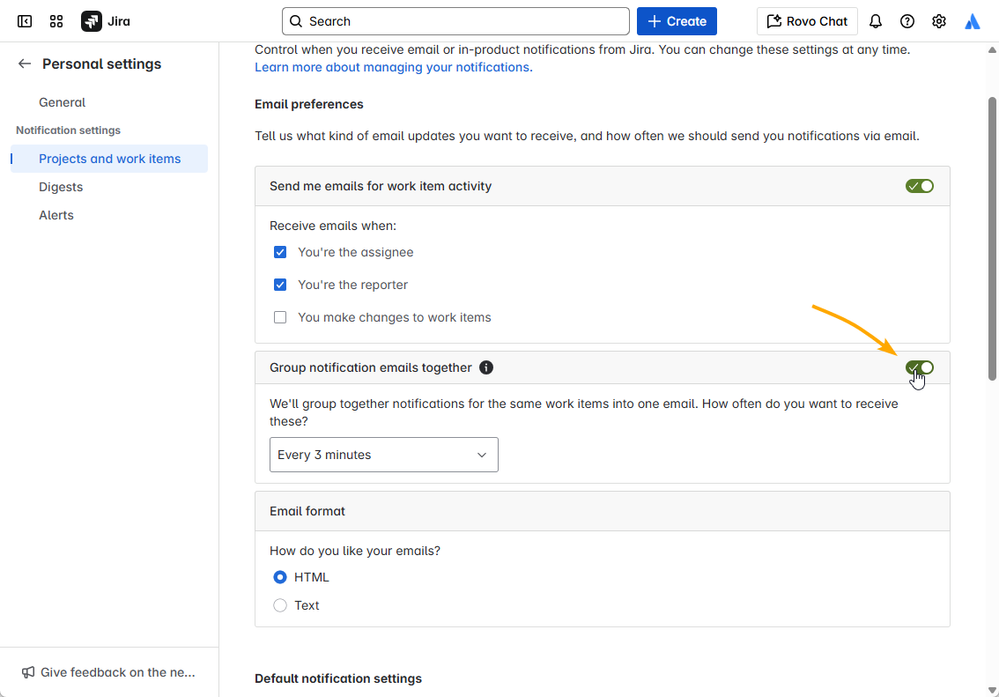The image size is (999, 697).
Task: Collapse the sidebar using the top-left panel icon
Action: (25, 21)
